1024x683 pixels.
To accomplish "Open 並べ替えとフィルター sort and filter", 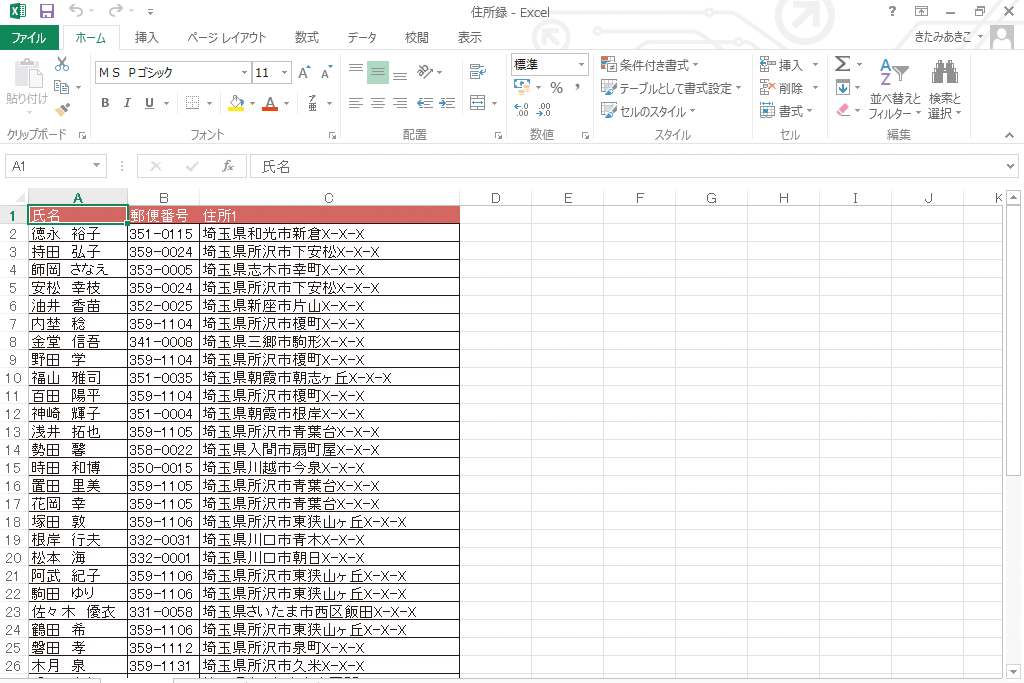I will pyautogui.click(x=894, y=88).
